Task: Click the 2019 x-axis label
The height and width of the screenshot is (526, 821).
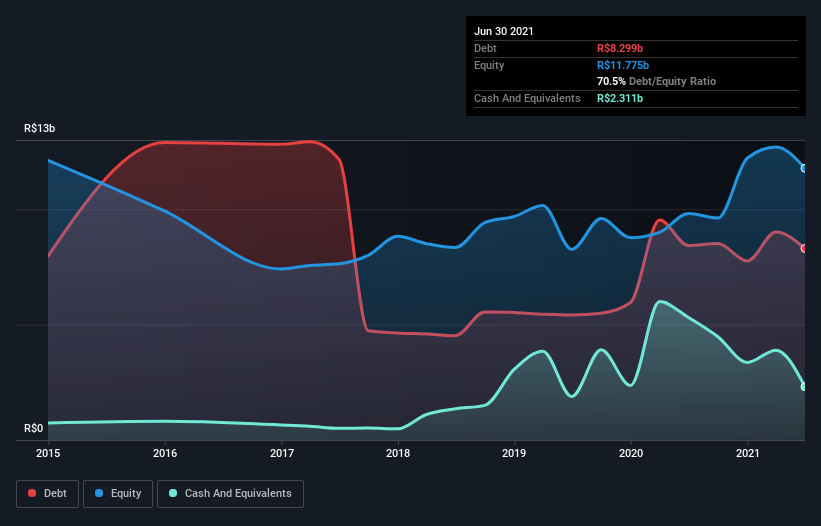Action: coord(514,453)
